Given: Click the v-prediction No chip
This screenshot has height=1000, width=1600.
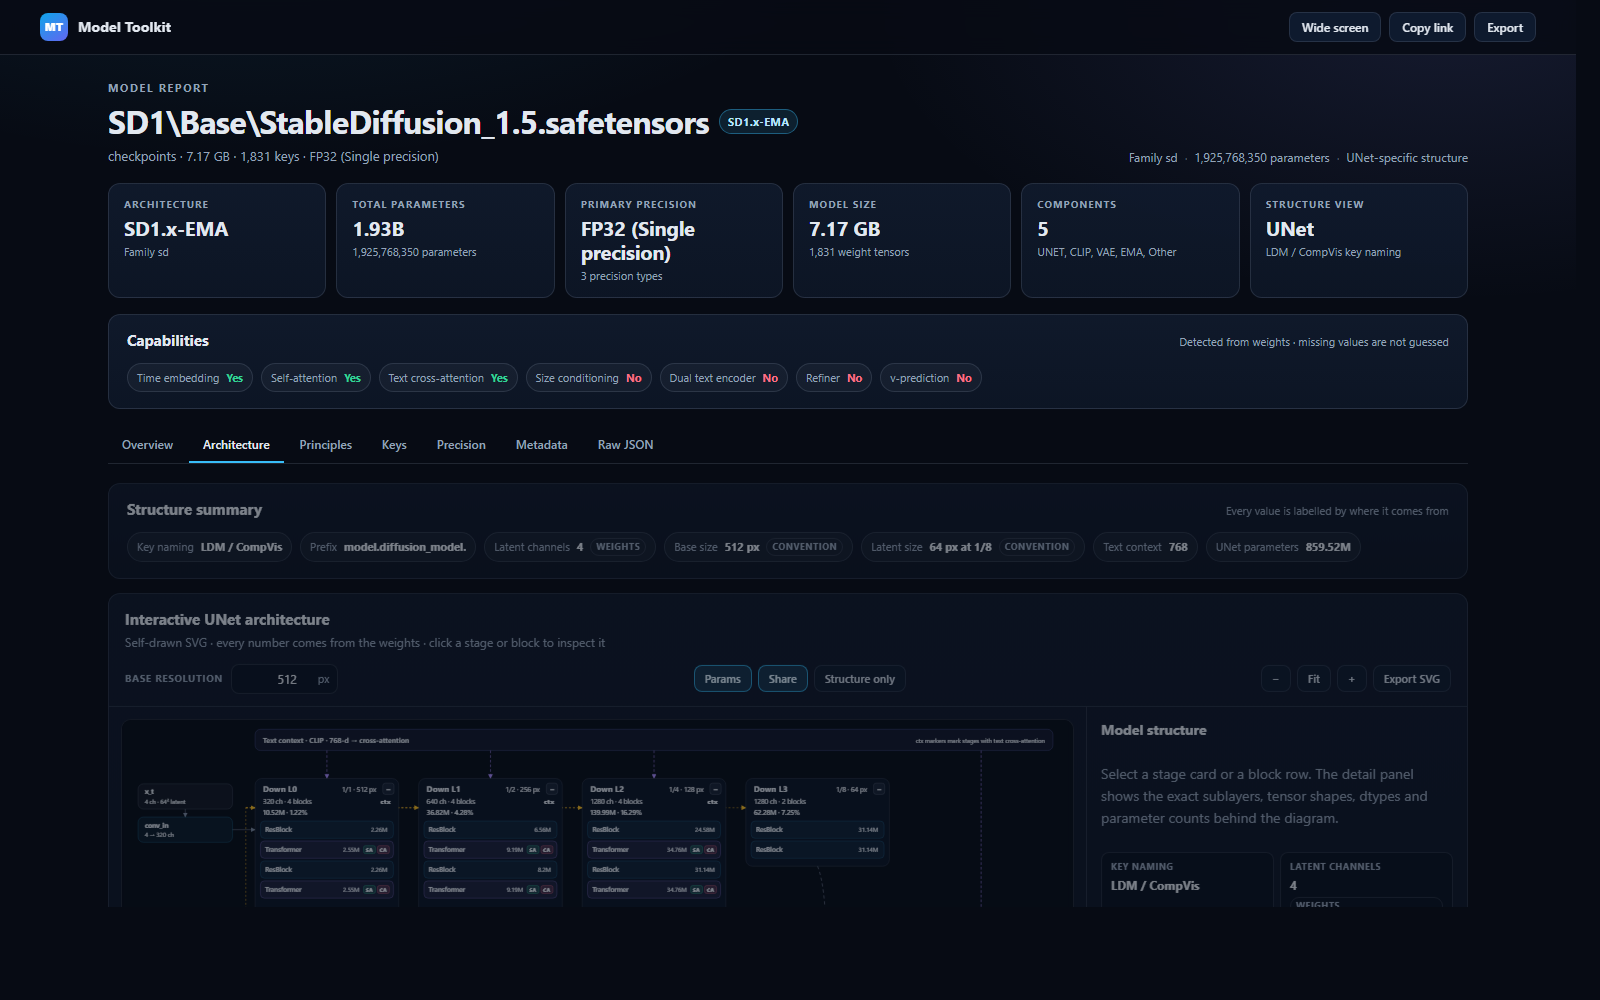Looking at the screenshot, I should click(x=930, y=378).
